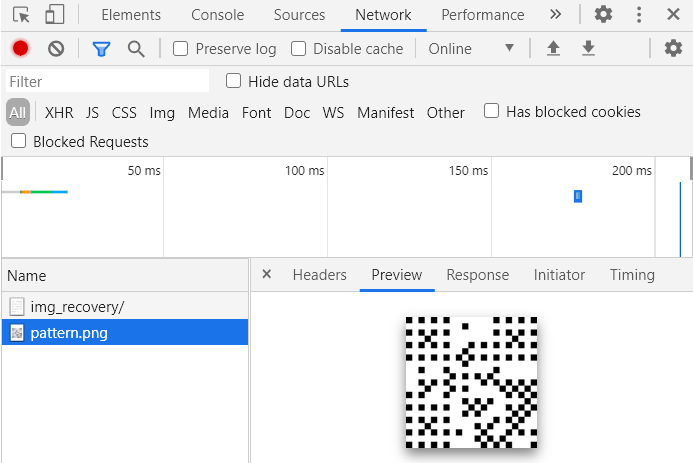Viewport: 693px width, 463px height.
Task: Open the Timing tab
Action: pos(632,275)
